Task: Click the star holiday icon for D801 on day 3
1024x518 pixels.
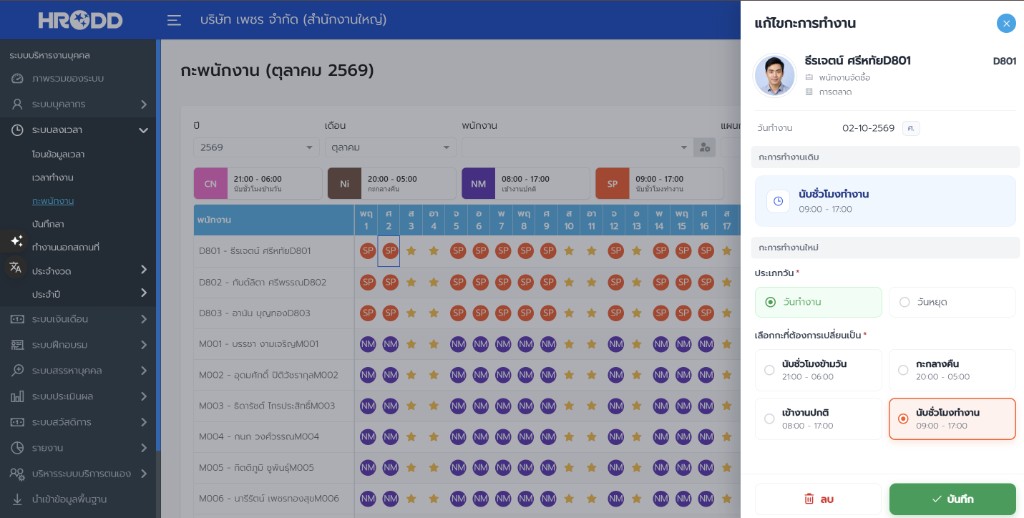Action: 411,251
